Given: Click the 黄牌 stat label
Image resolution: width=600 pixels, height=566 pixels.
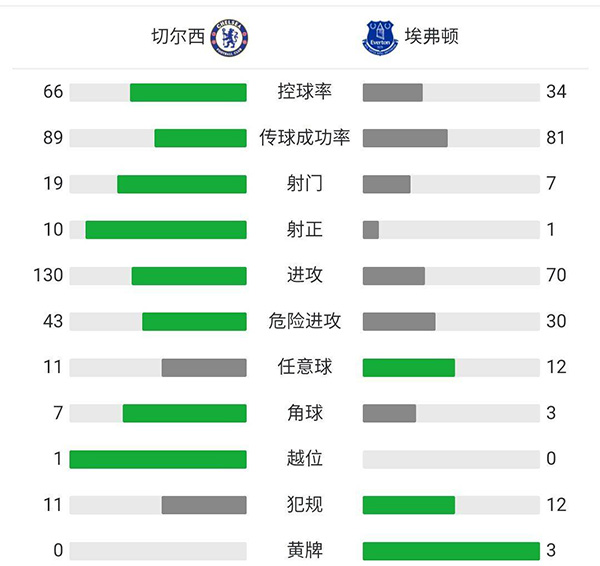Looking at the screenshot, I should tap(305, 550).
